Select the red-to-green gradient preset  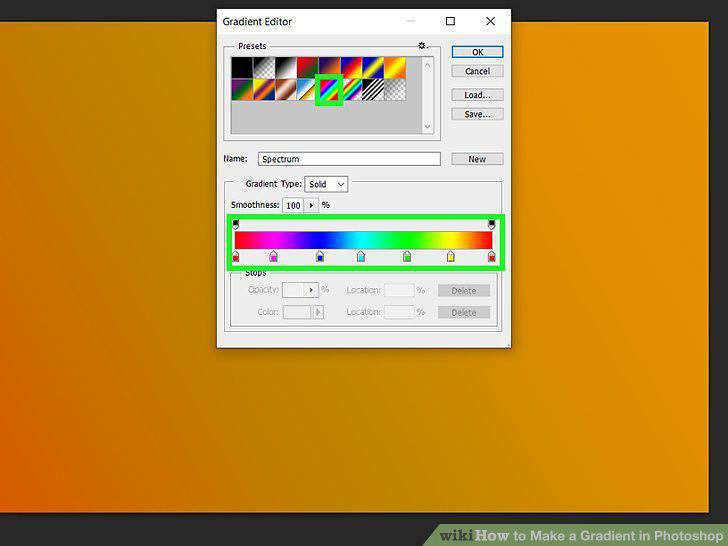(x=307, y=67)
